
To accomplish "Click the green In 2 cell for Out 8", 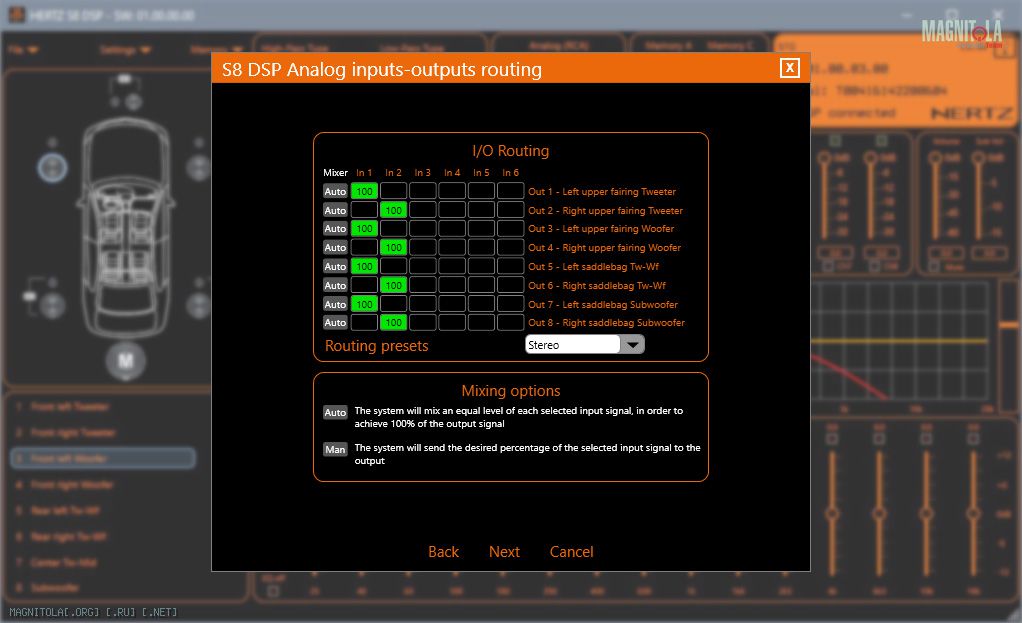I will 394,322.
